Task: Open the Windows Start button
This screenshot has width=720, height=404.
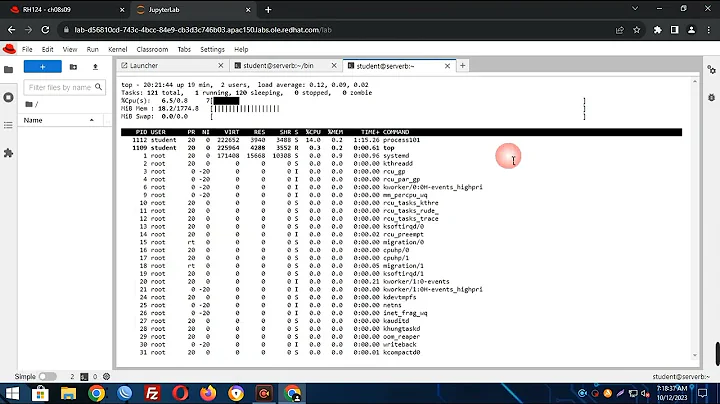Action: [x=12, y=393]
